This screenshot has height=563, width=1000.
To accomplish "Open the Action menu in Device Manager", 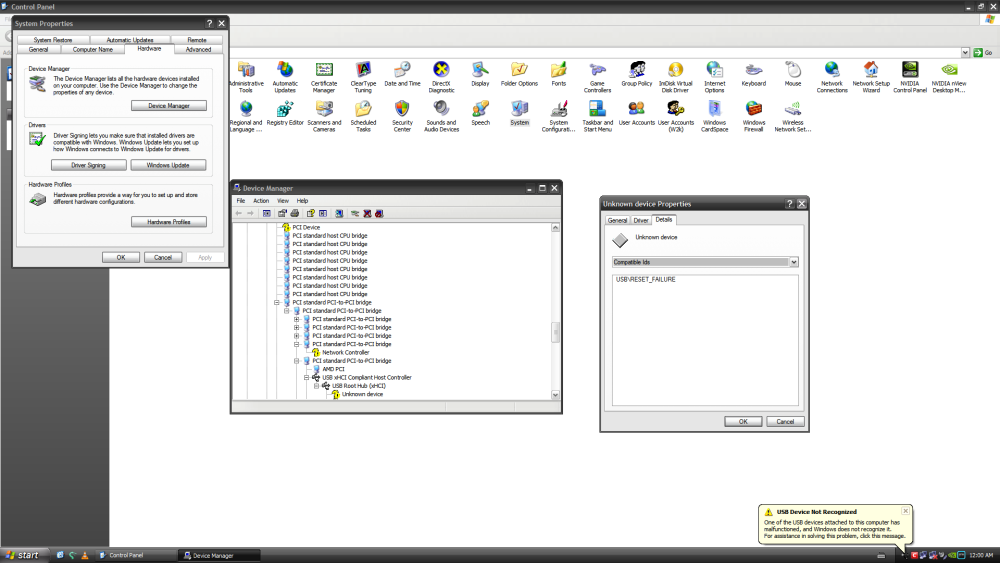I will click(x=261, y=201).
